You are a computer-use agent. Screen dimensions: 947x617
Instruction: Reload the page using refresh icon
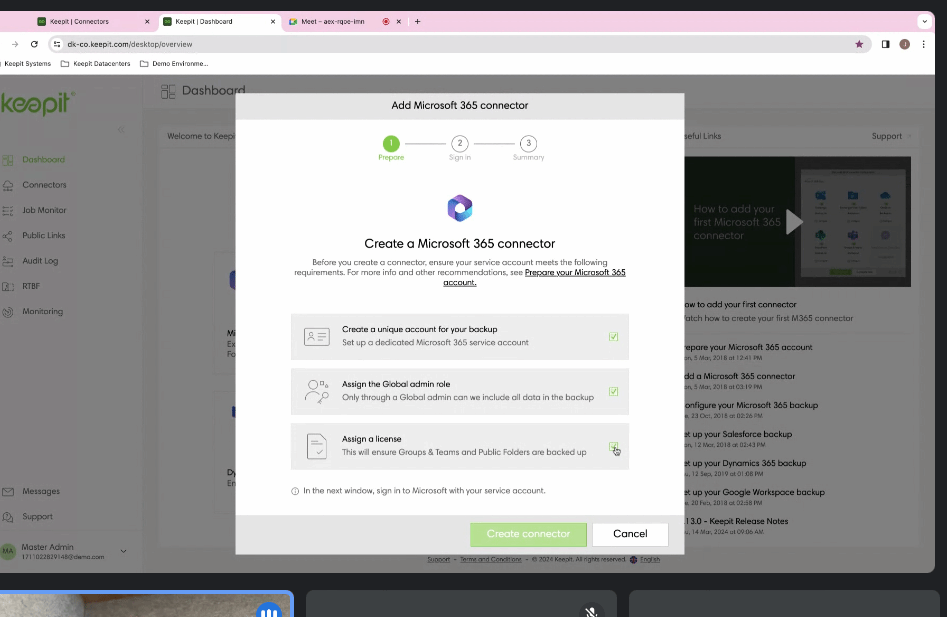click(x=34, y=44)
